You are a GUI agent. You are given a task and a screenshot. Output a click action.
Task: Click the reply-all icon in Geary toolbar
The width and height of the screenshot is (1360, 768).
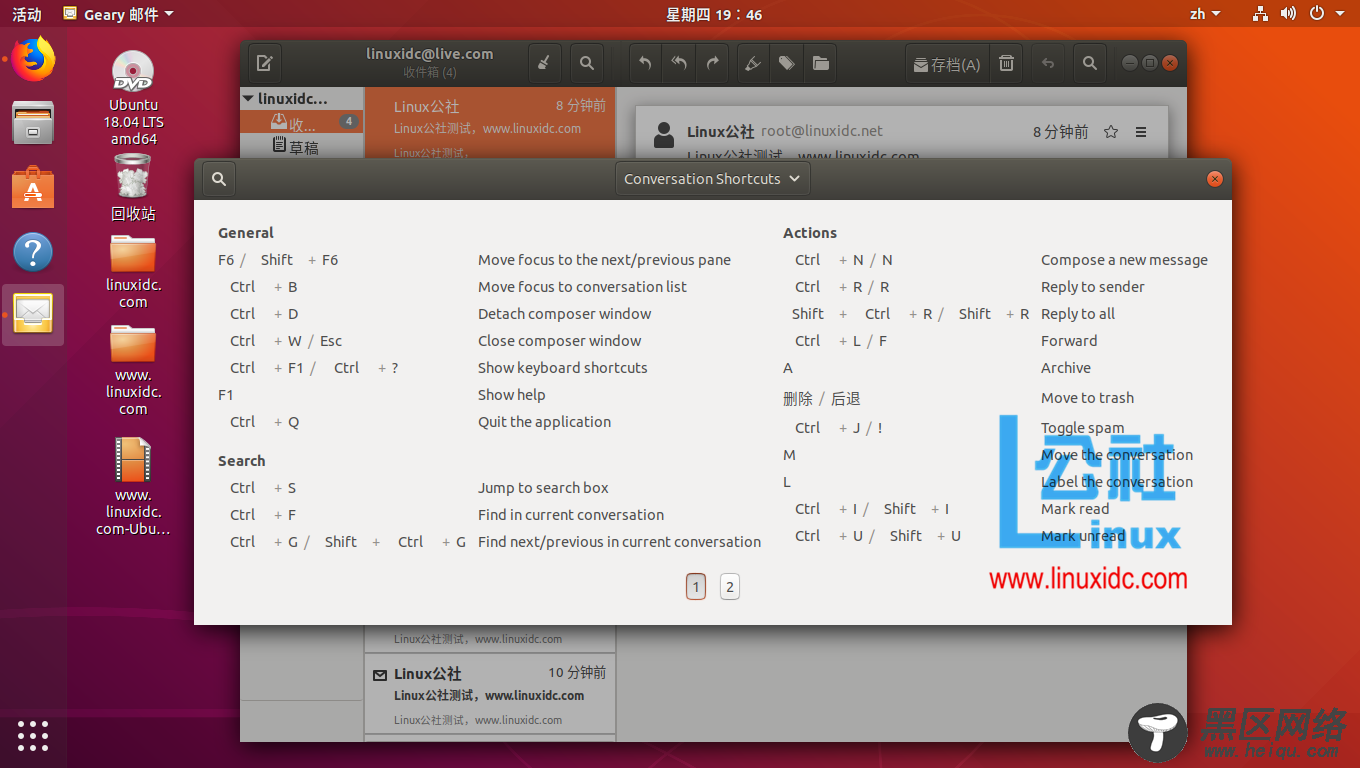[679, 63]
